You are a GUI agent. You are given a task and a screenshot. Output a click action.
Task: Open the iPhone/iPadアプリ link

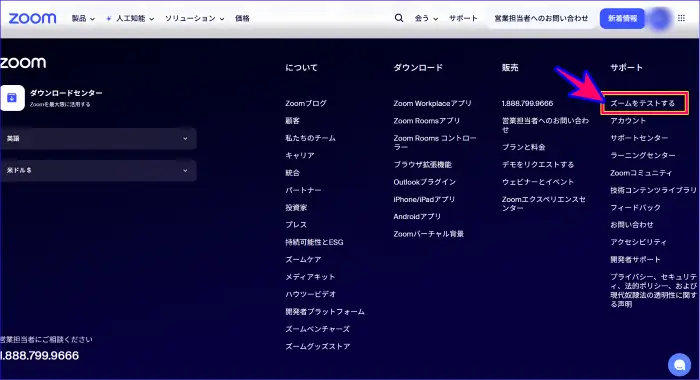[x=424, y=199]
